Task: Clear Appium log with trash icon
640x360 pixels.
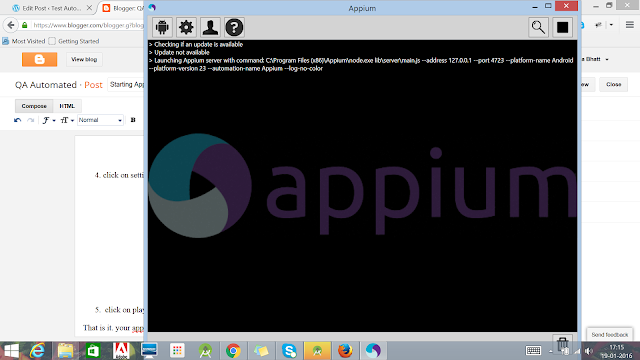Action: [562, 343]
